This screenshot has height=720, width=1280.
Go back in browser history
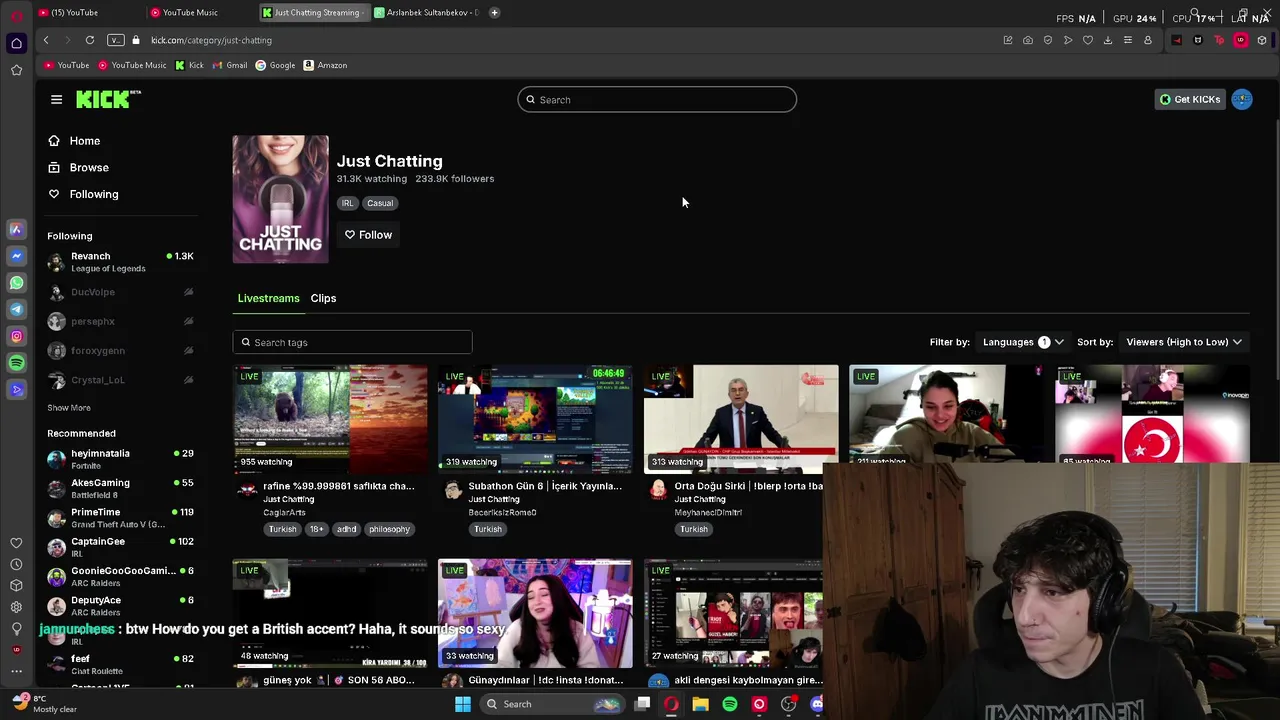click(46, 40)
